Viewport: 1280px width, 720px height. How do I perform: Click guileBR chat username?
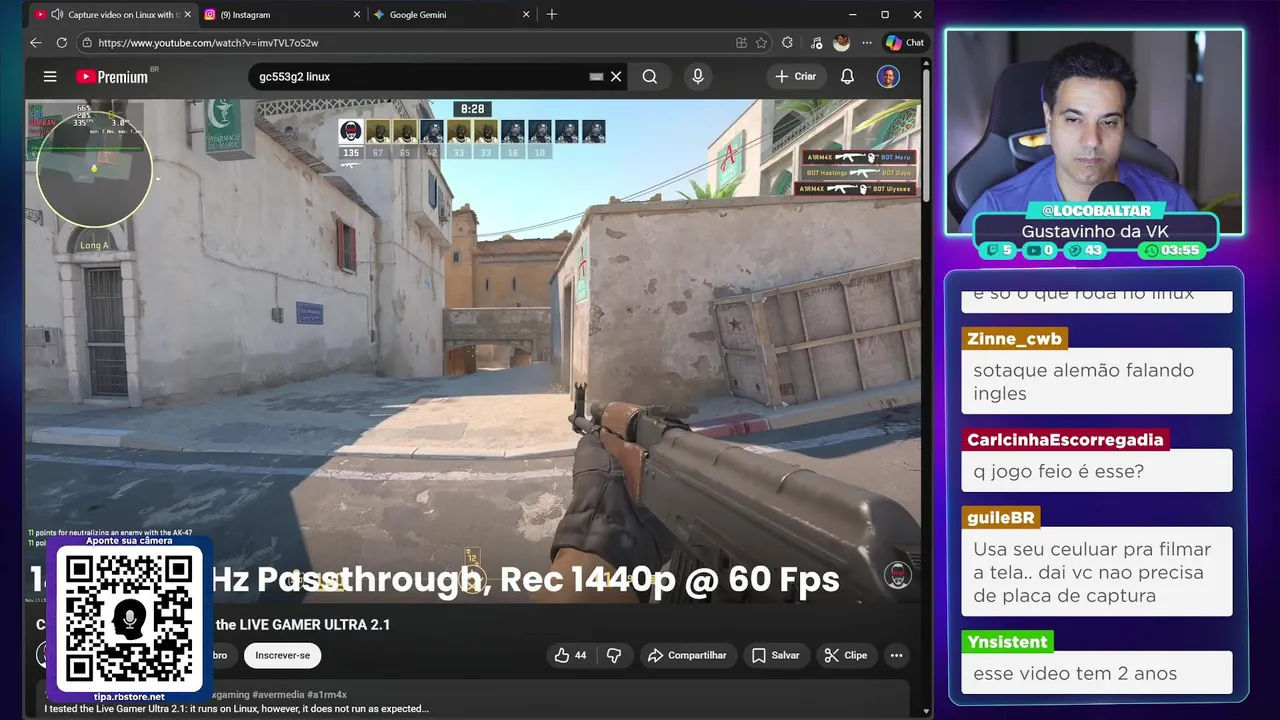point(1000,517)
